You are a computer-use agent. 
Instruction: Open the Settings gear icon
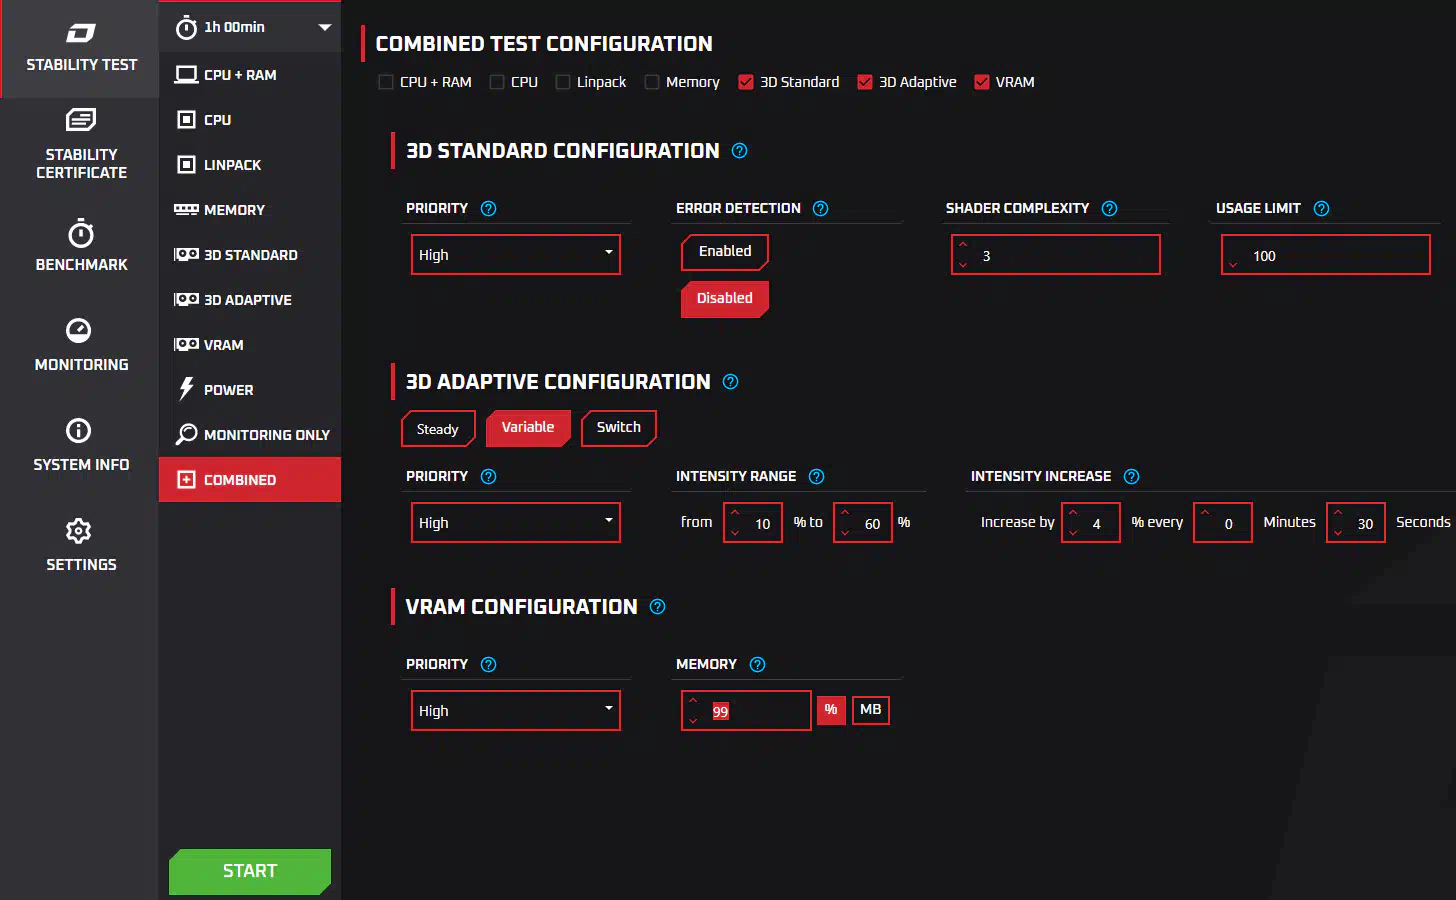[79, 530]
